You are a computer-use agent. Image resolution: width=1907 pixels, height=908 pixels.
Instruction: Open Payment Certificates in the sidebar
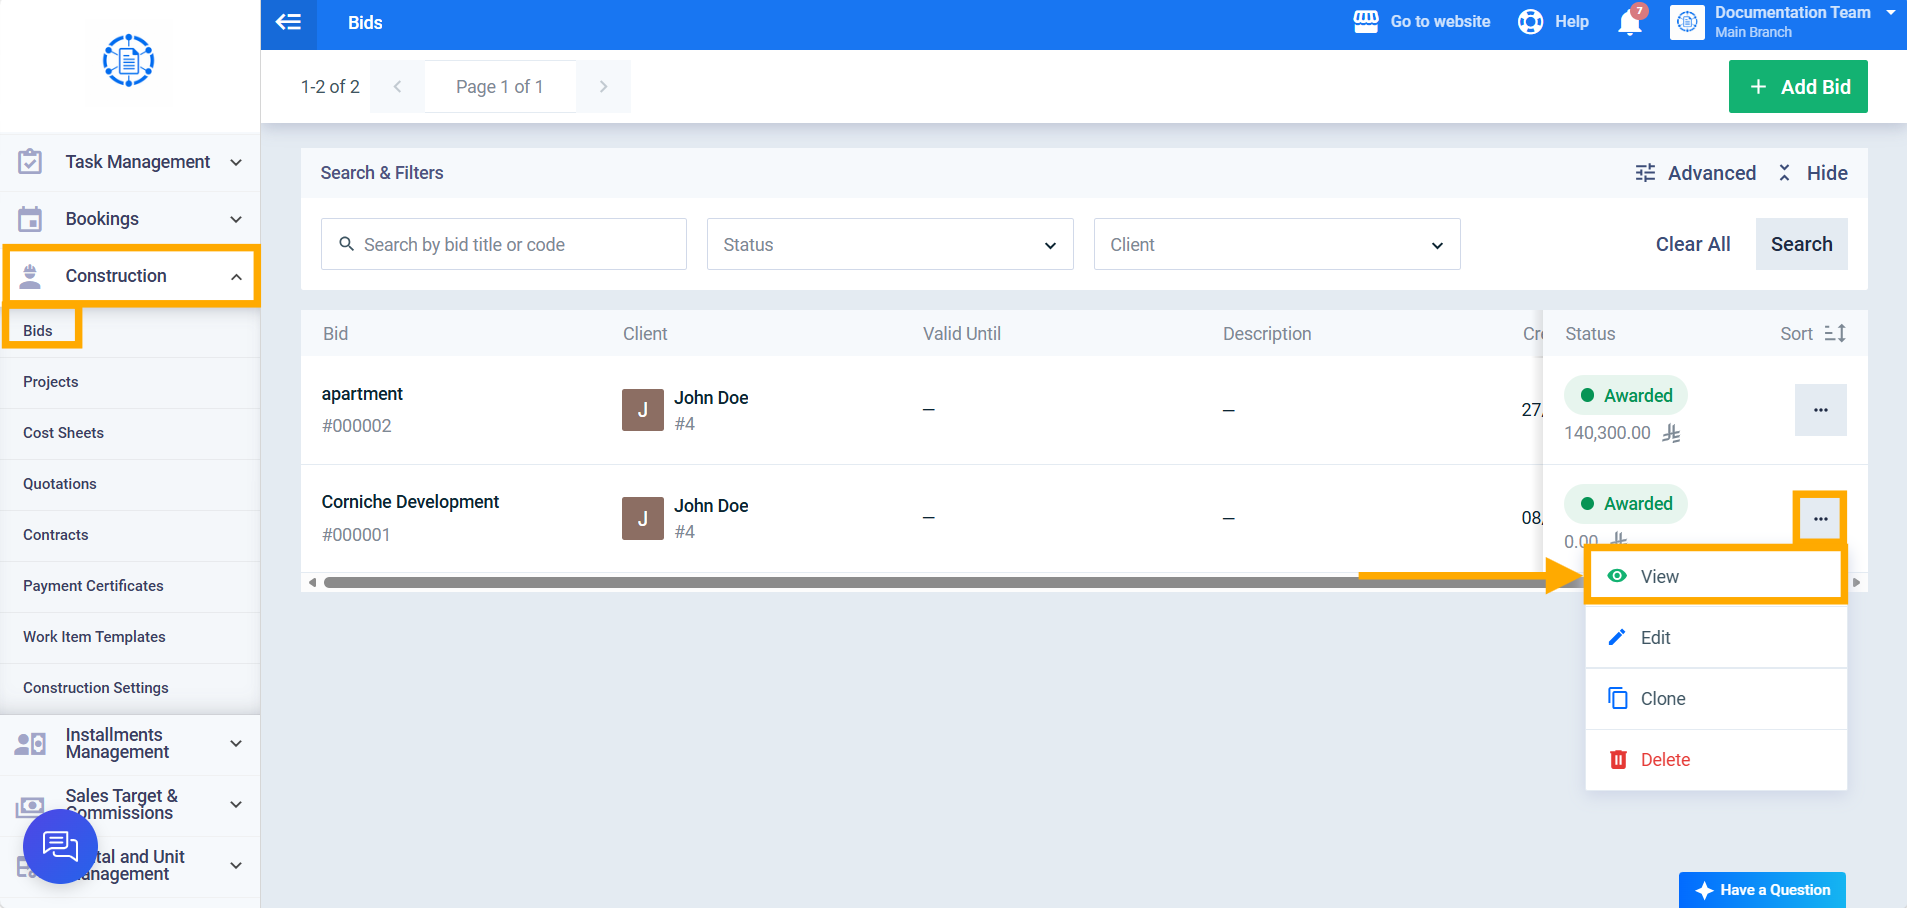[130, 586]
